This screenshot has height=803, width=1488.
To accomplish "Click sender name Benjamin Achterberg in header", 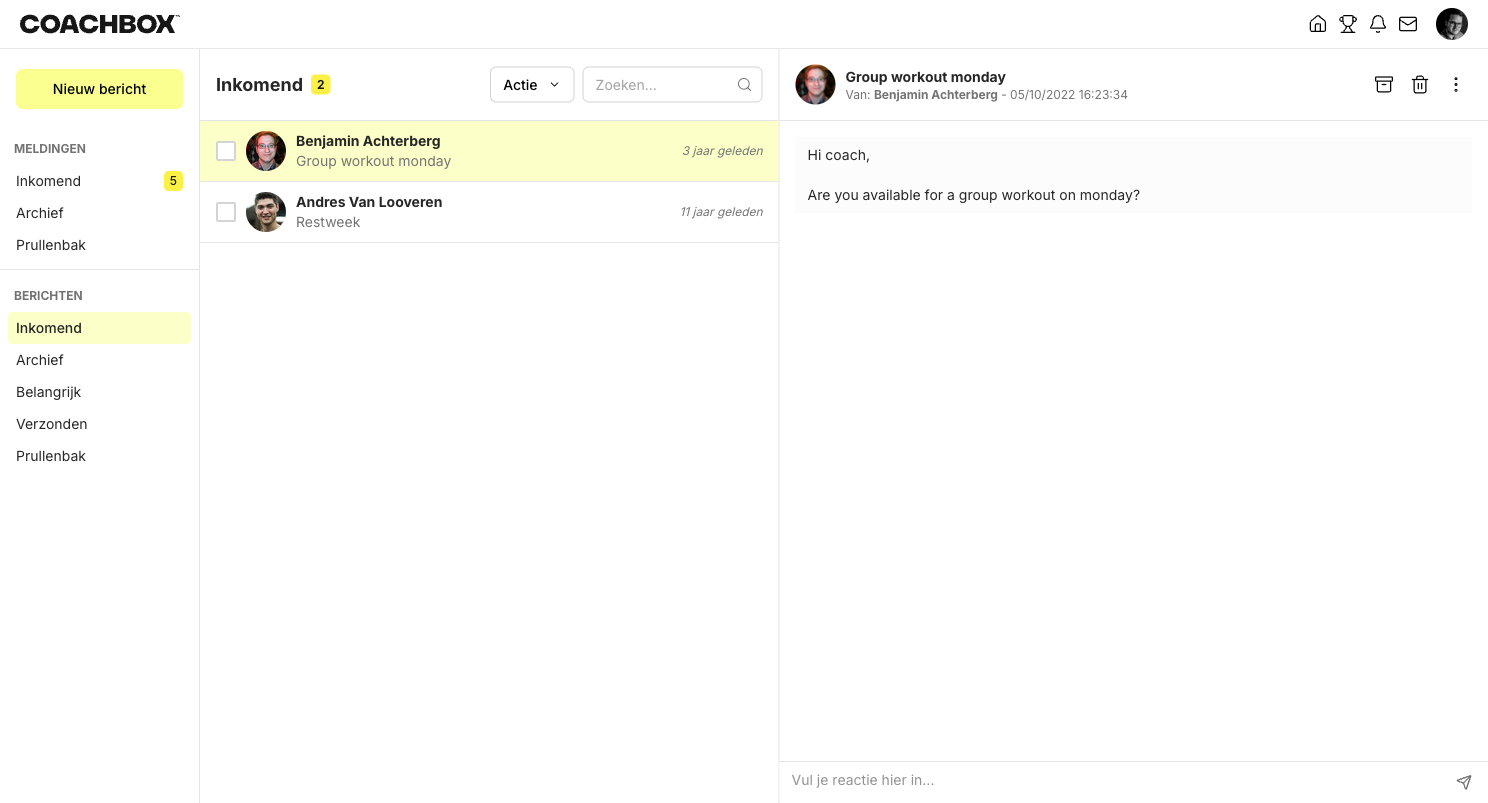I will [x=935, y=95].
